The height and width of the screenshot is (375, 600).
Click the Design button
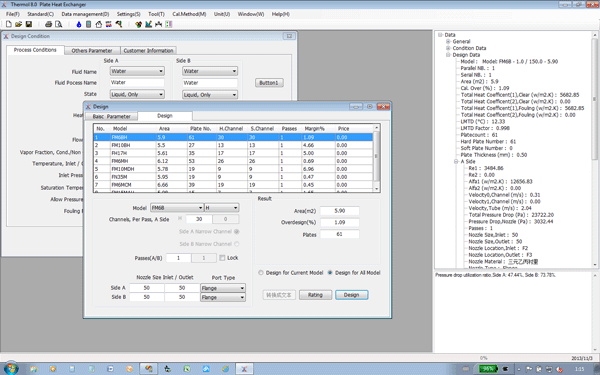coord(351,295)
